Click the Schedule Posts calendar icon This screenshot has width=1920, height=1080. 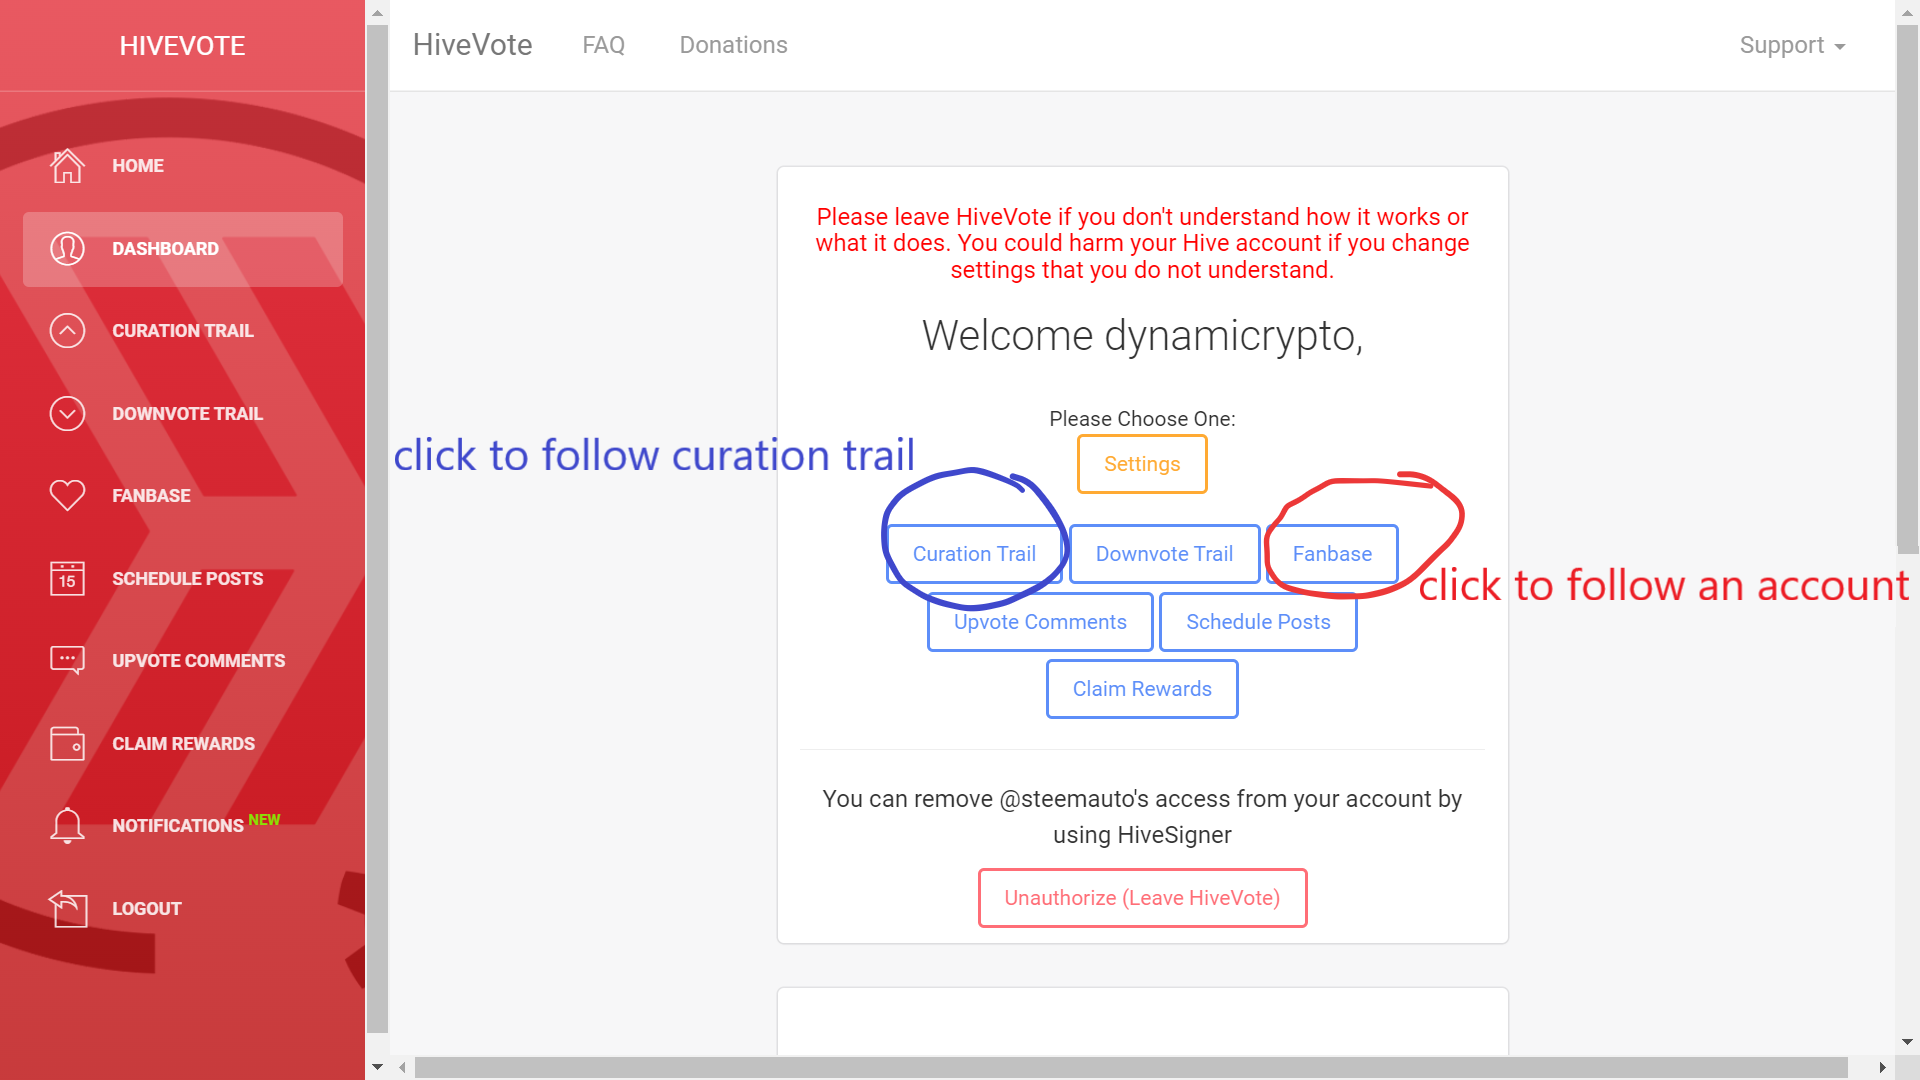tap(67, 579)
